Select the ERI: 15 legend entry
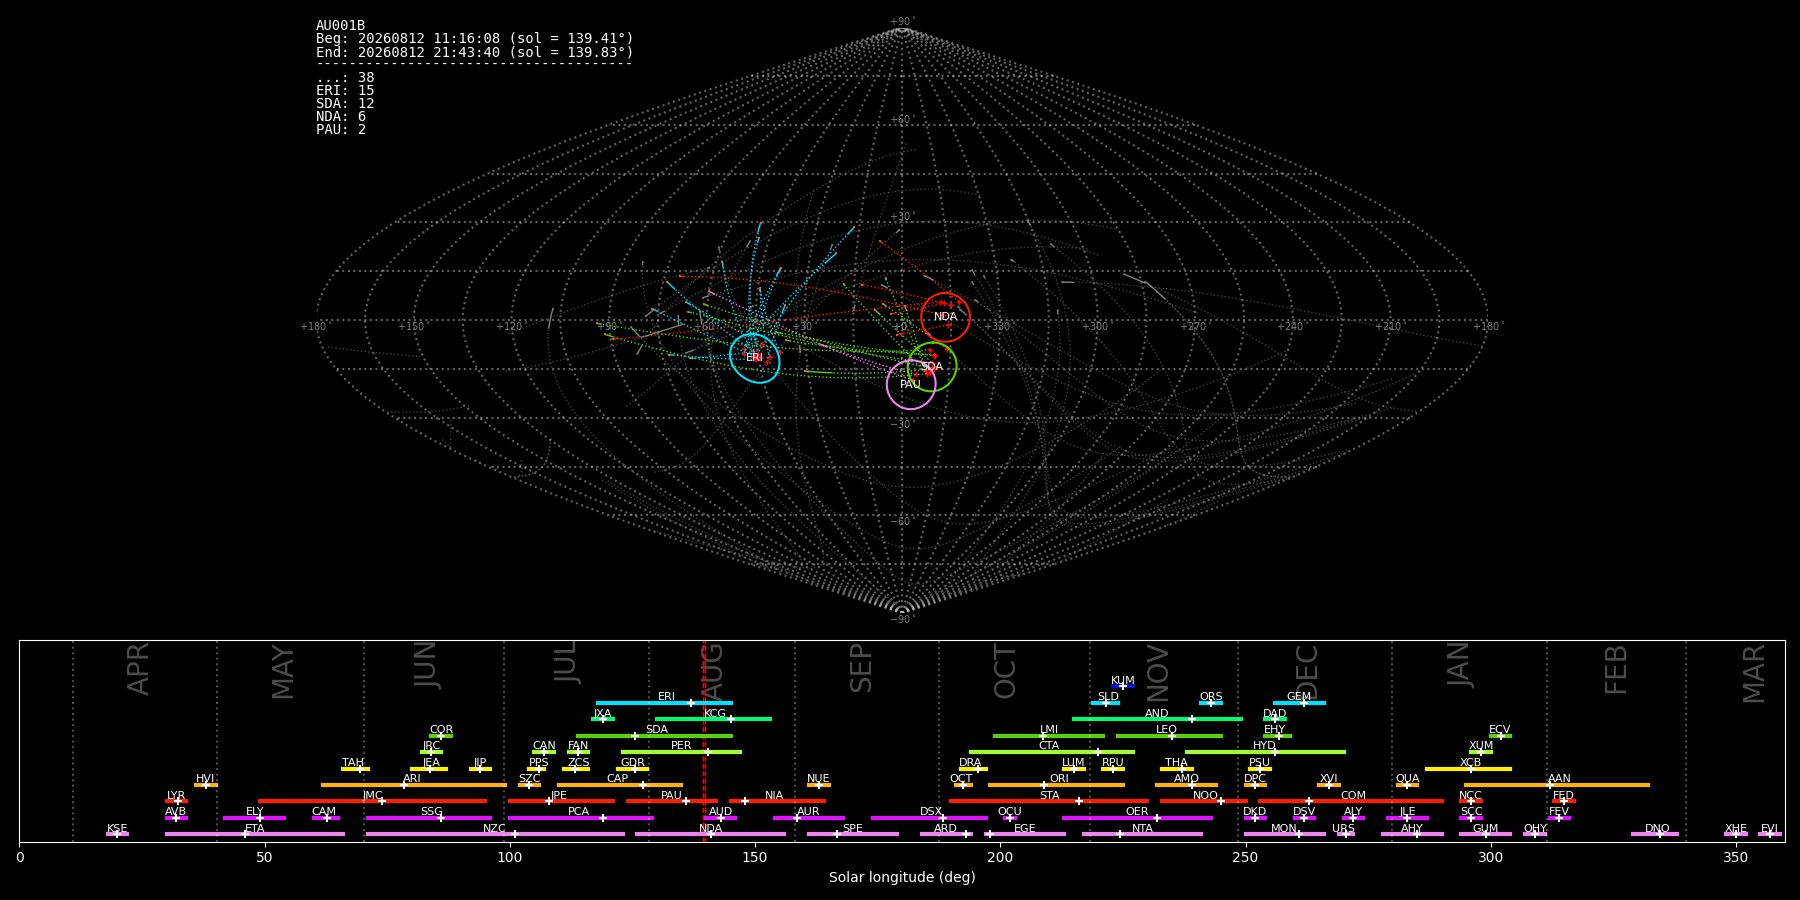1800x900 pixels. click(x=345, y=91)
